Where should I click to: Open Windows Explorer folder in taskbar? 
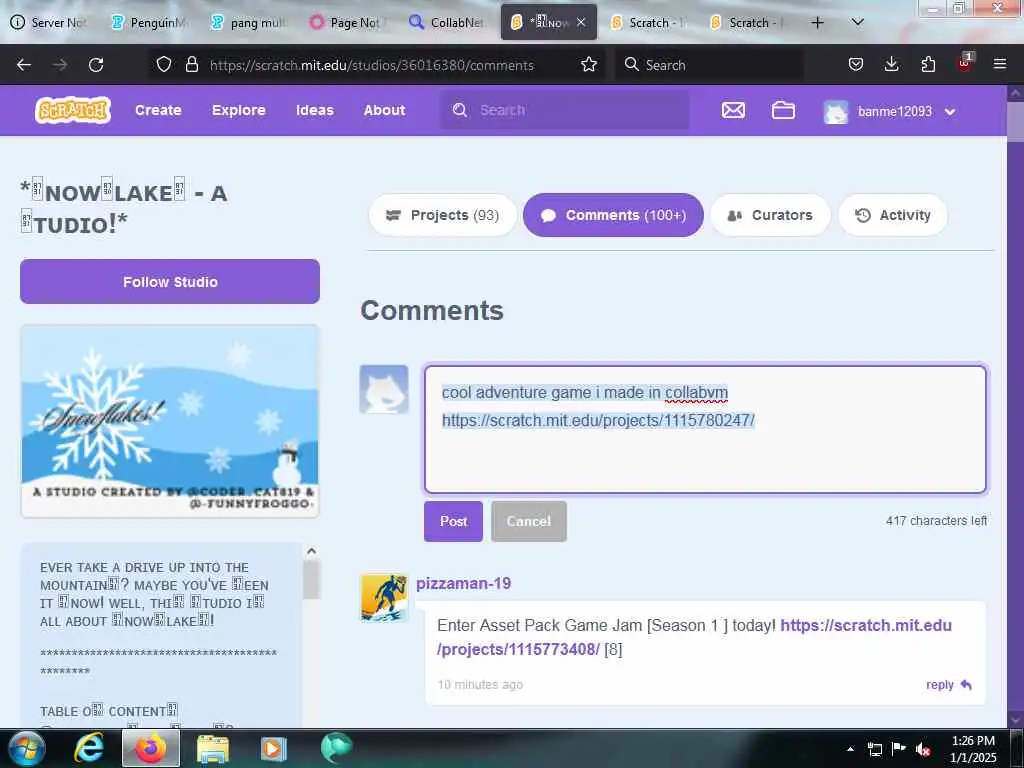coord(213,748)
